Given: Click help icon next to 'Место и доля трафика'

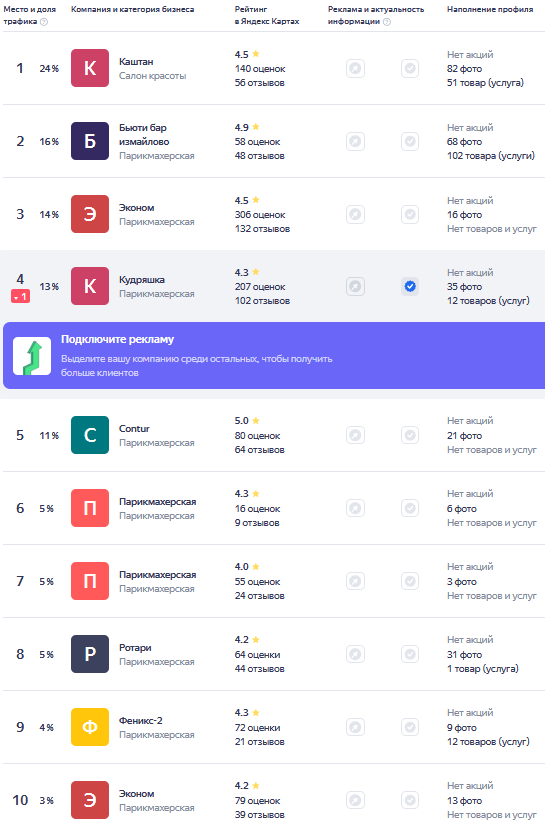Looking at the screenshot, I should point(44,22).
